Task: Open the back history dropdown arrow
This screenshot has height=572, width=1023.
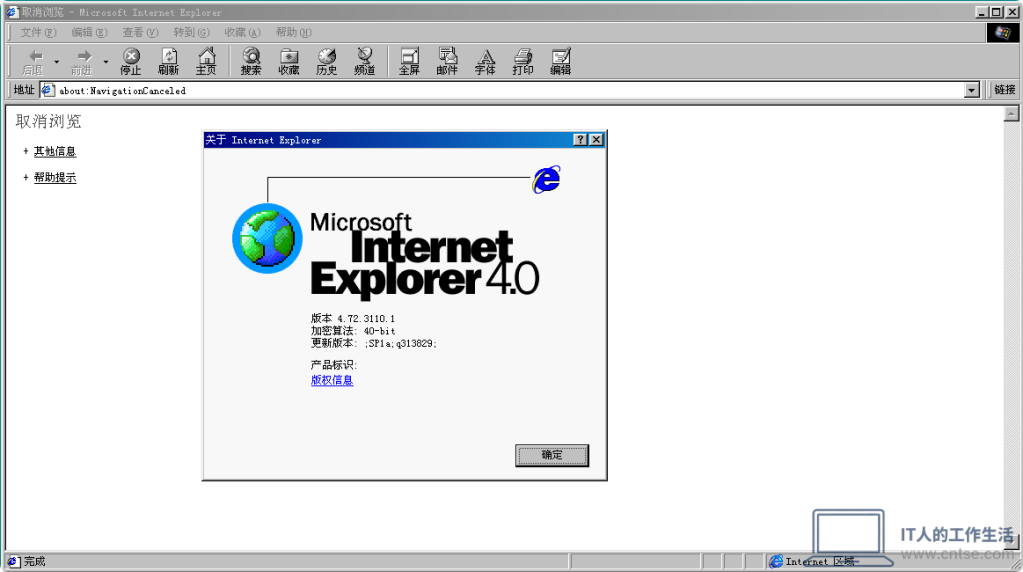Action: coord(57,62)
